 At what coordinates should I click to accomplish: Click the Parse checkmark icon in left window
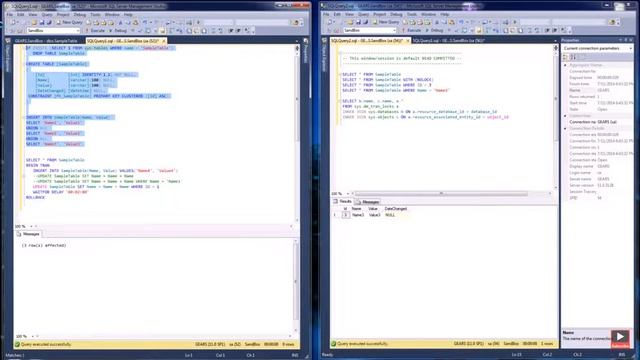coord(140,31)
